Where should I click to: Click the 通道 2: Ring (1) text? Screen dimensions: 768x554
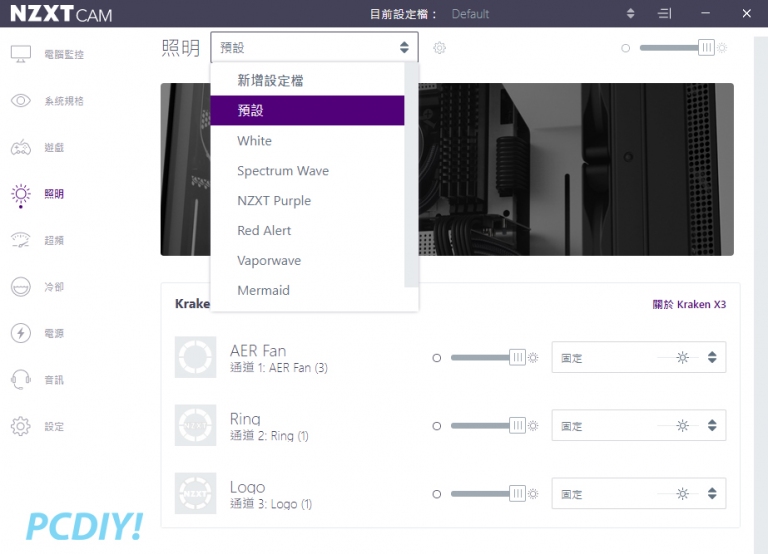pos(269,436)
